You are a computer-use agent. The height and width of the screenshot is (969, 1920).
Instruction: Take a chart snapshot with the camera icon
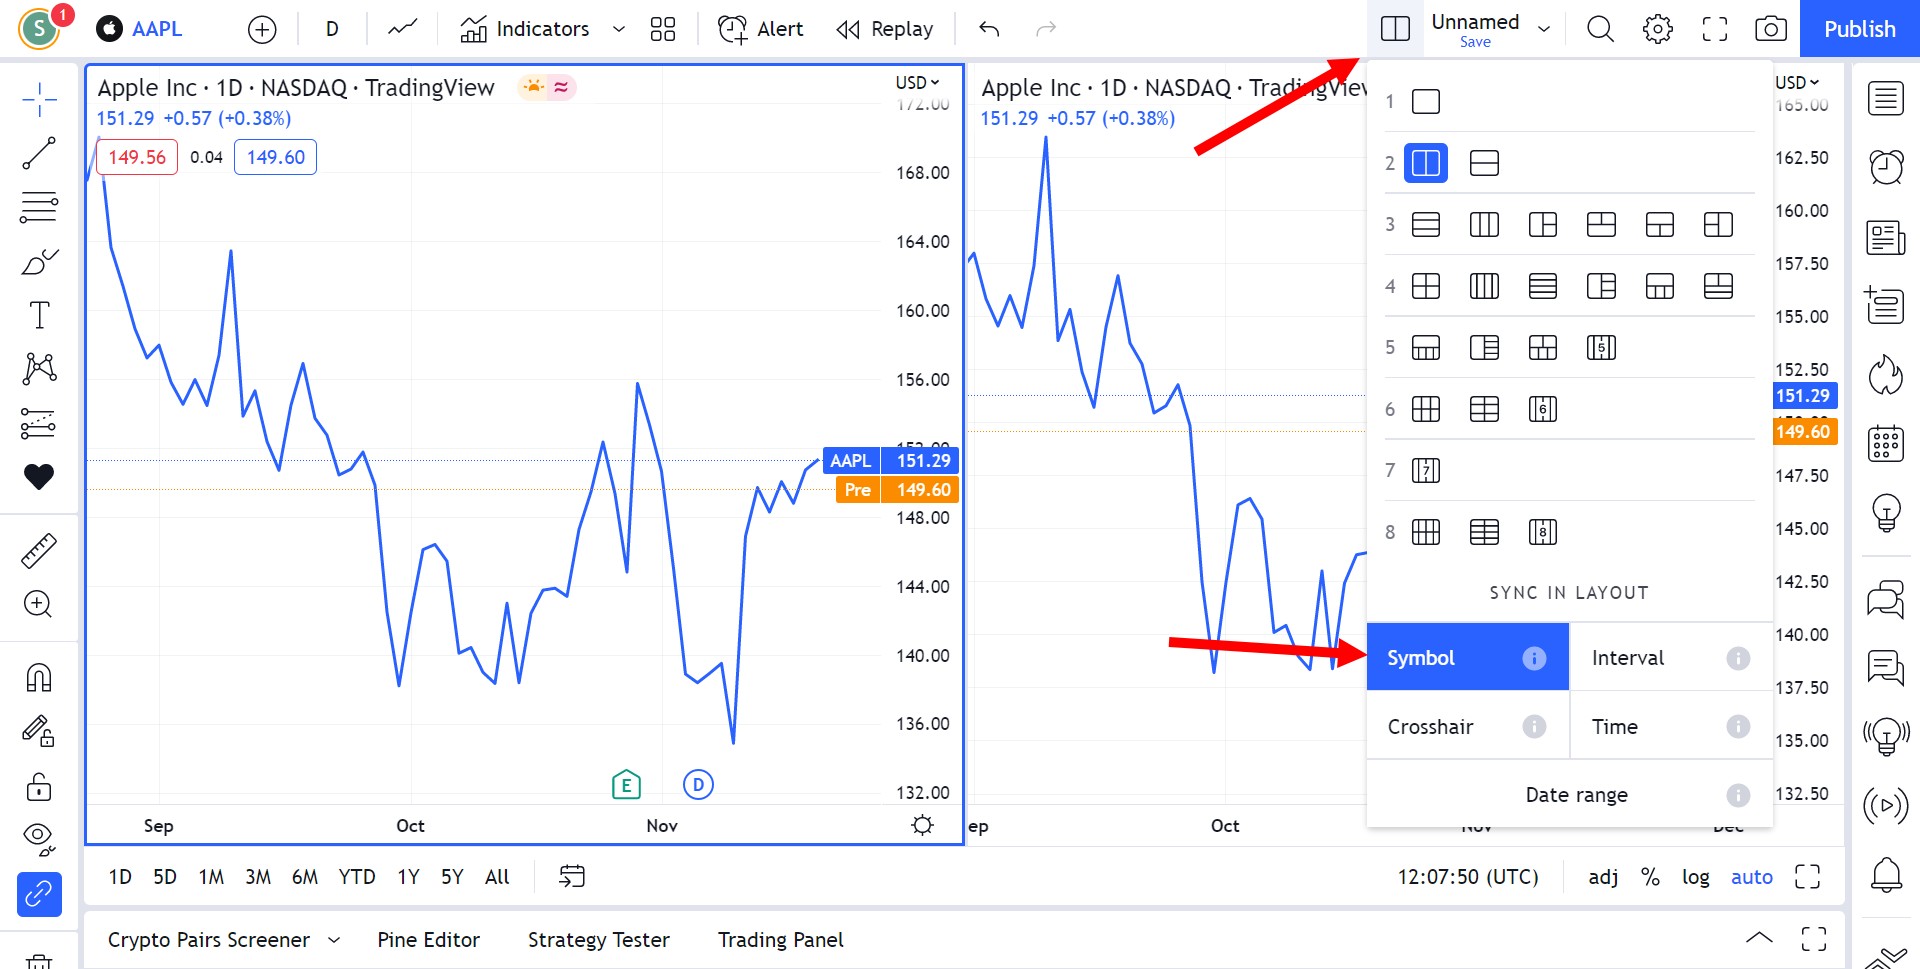[x=1770, y=29]
